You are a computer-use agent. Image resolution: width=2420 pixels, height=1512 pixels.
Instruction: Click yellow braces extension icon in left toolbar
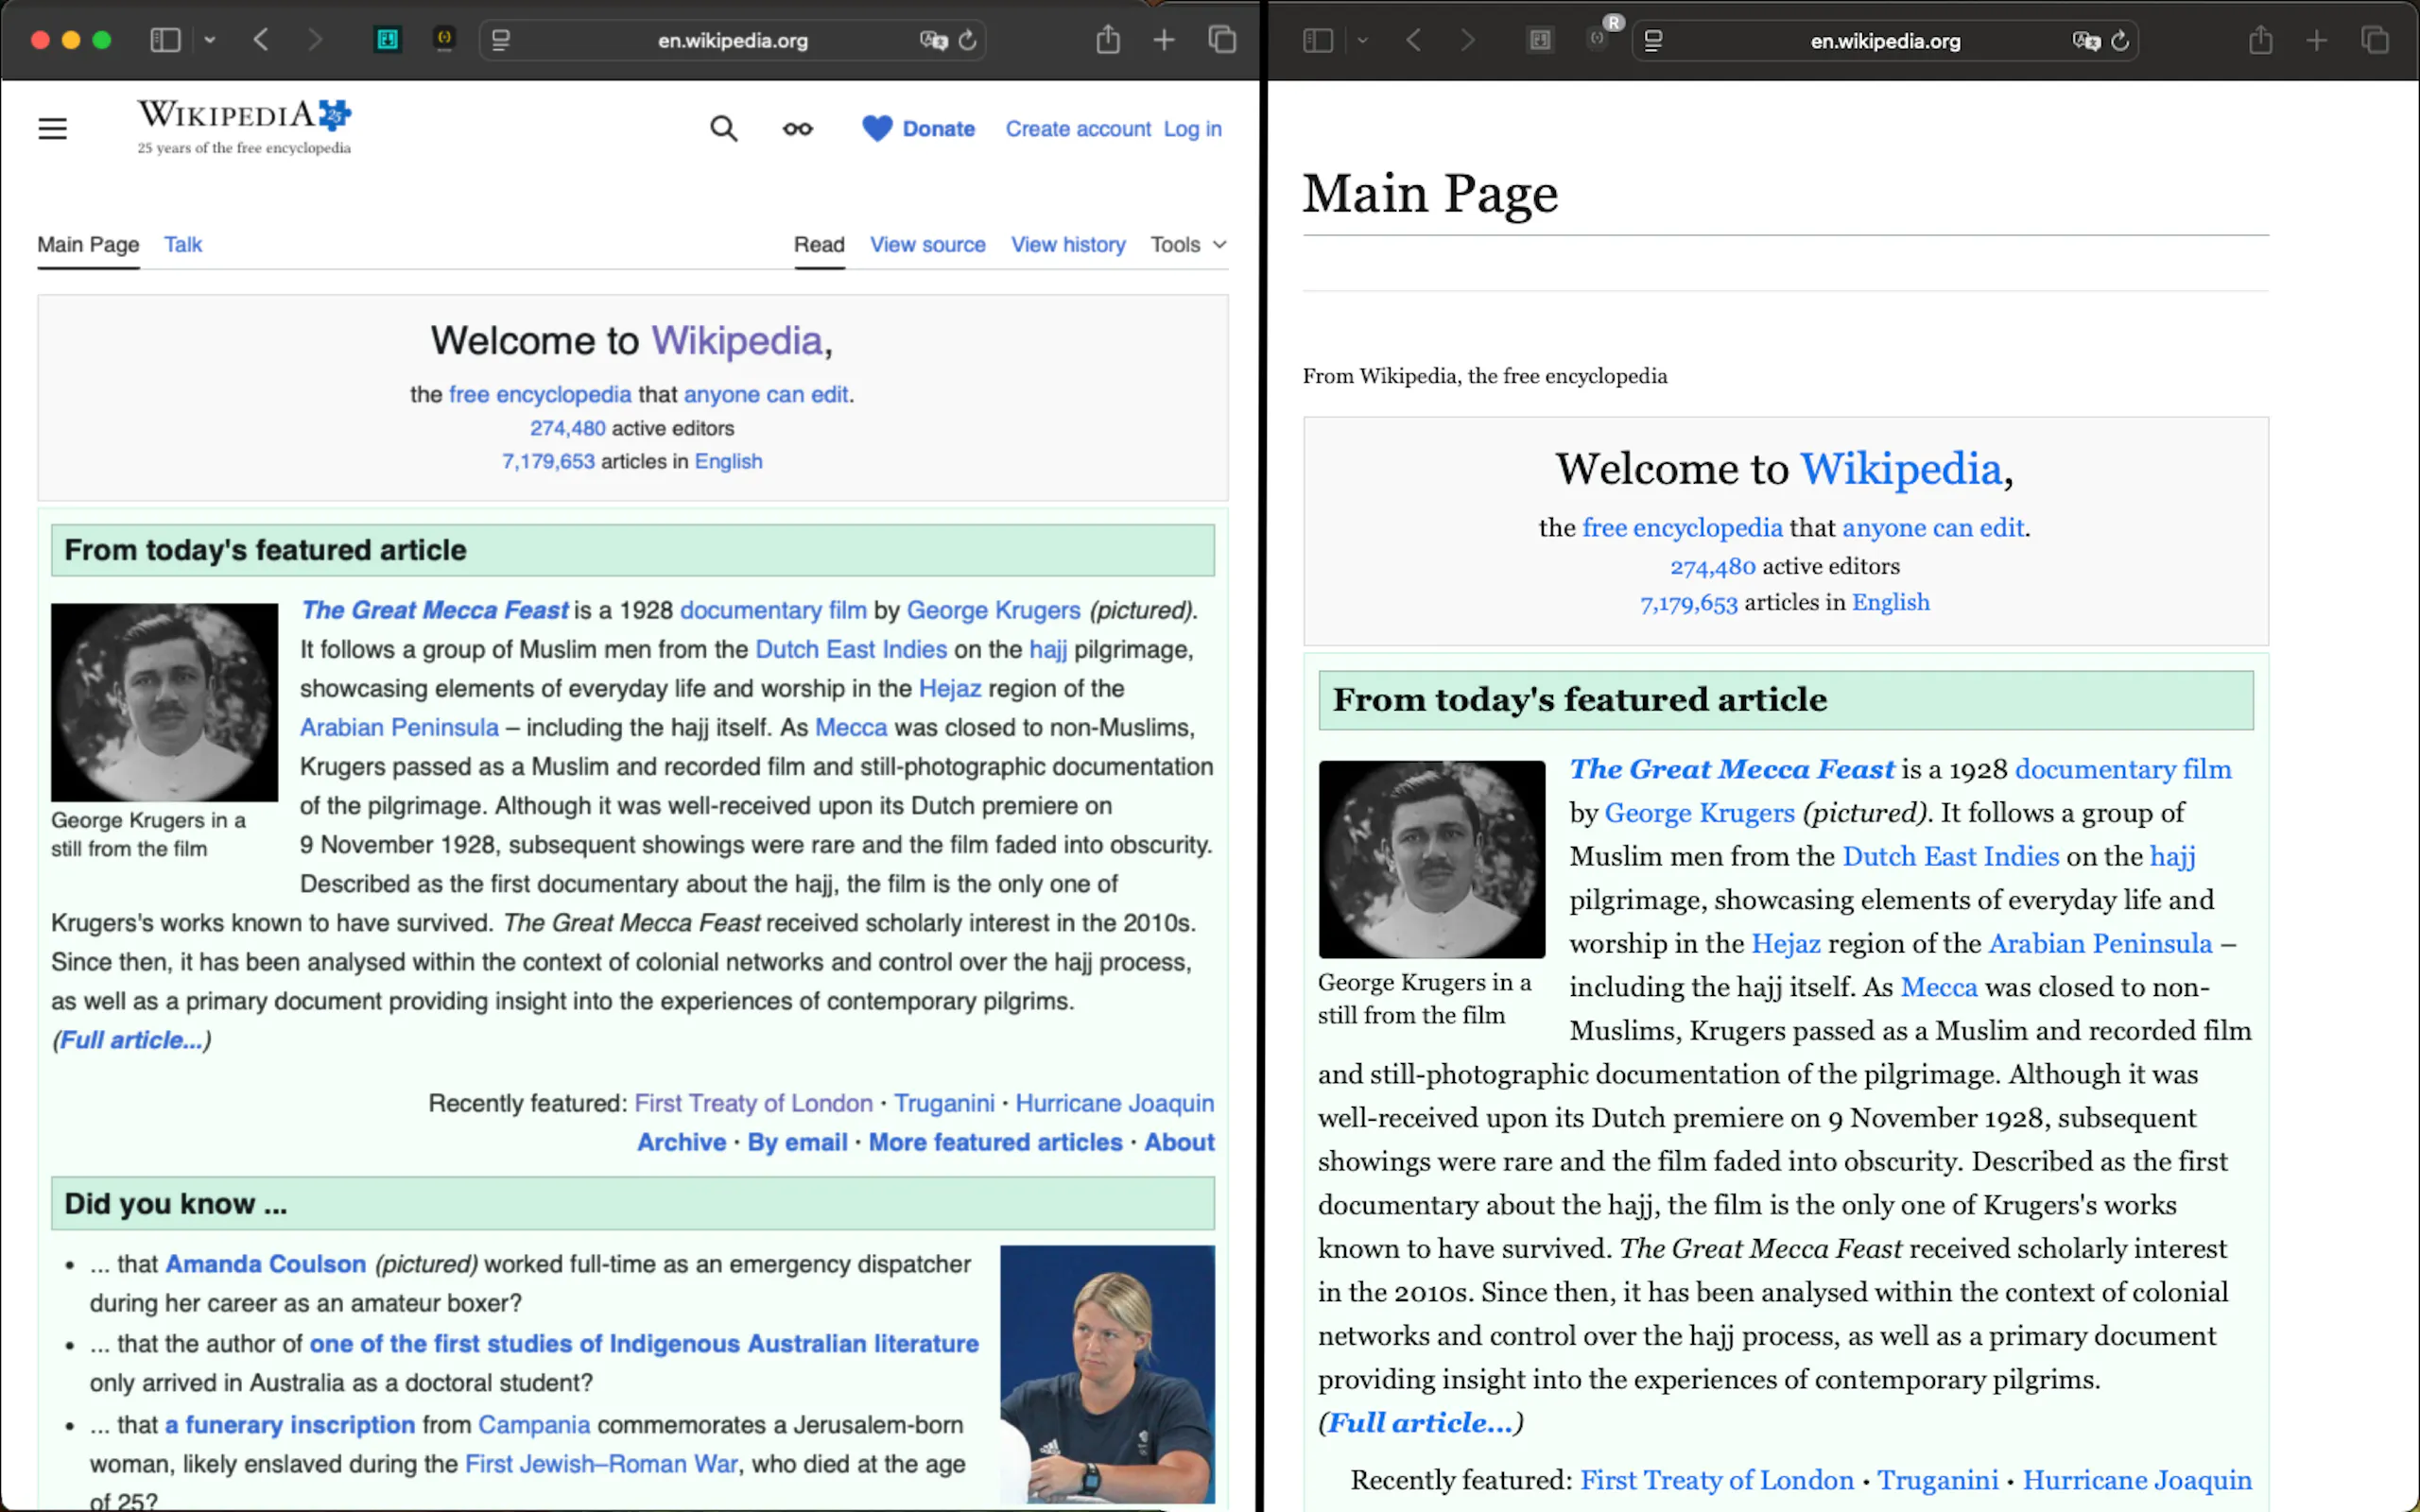(x=444, y=39)
